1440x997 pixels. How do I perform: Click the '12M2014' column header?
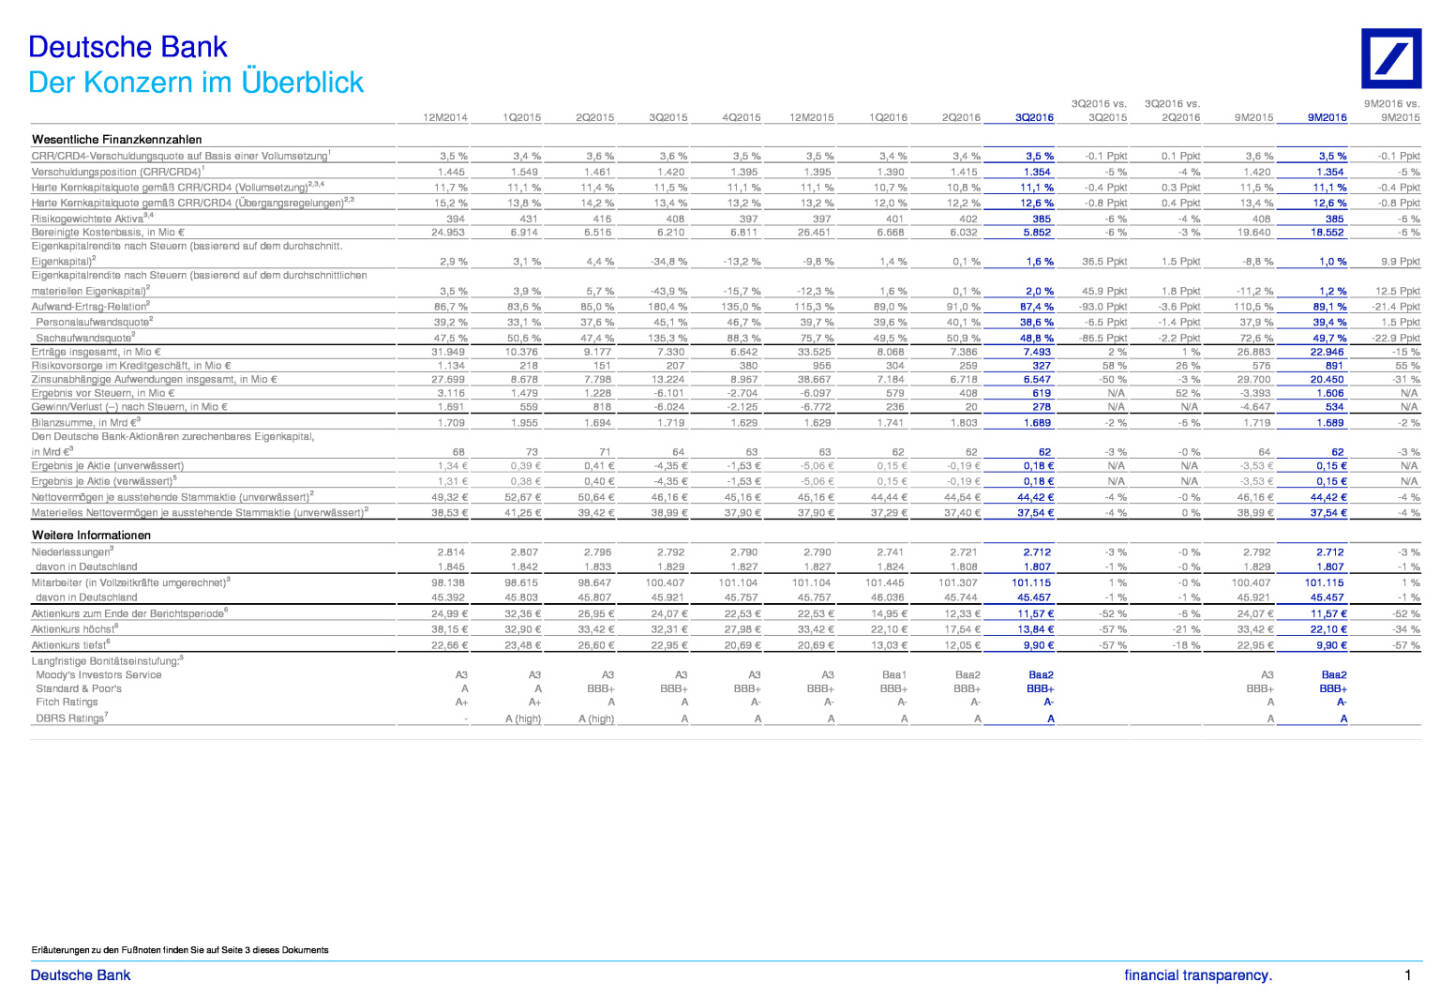pos(445,118)
